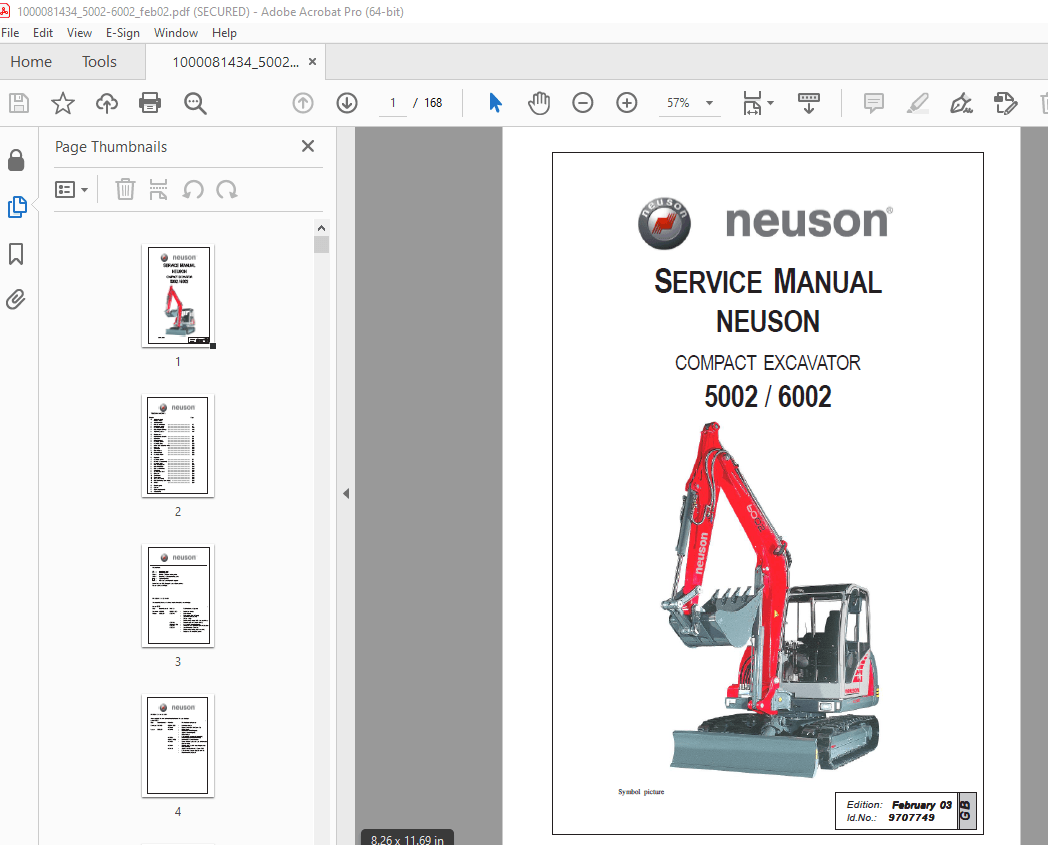
Task: Choose the arrow Selection tool
Action: click(495, 103)
